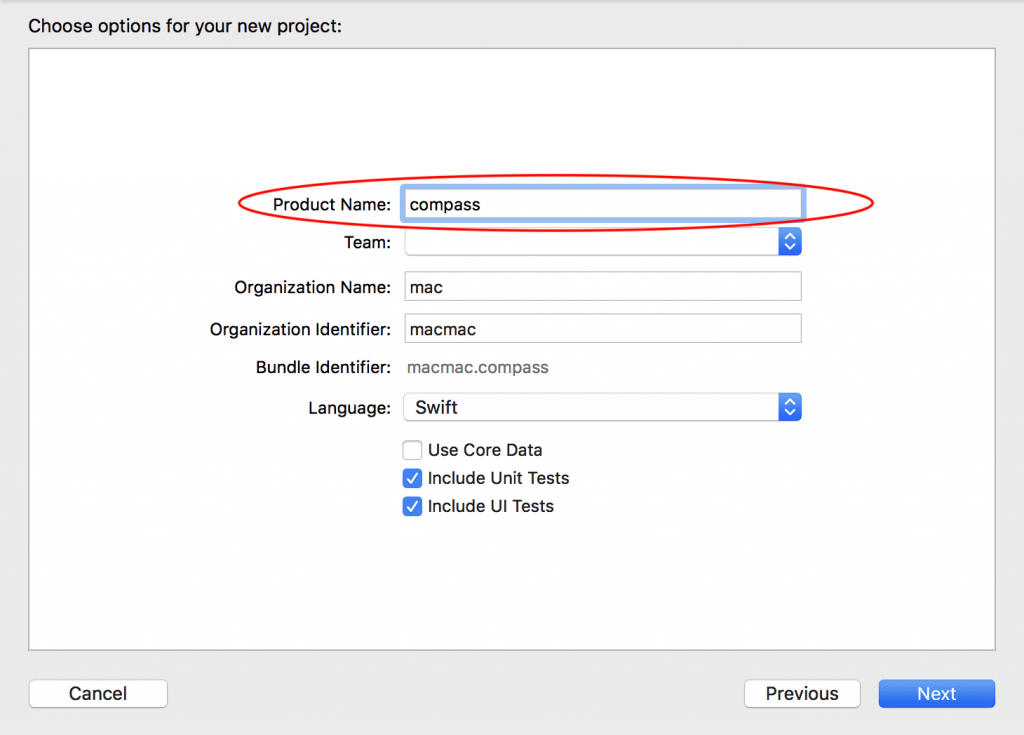This screenshot has width=1024, height=735.
Task: Click the Organization Name field
Action: click(603, 287)
